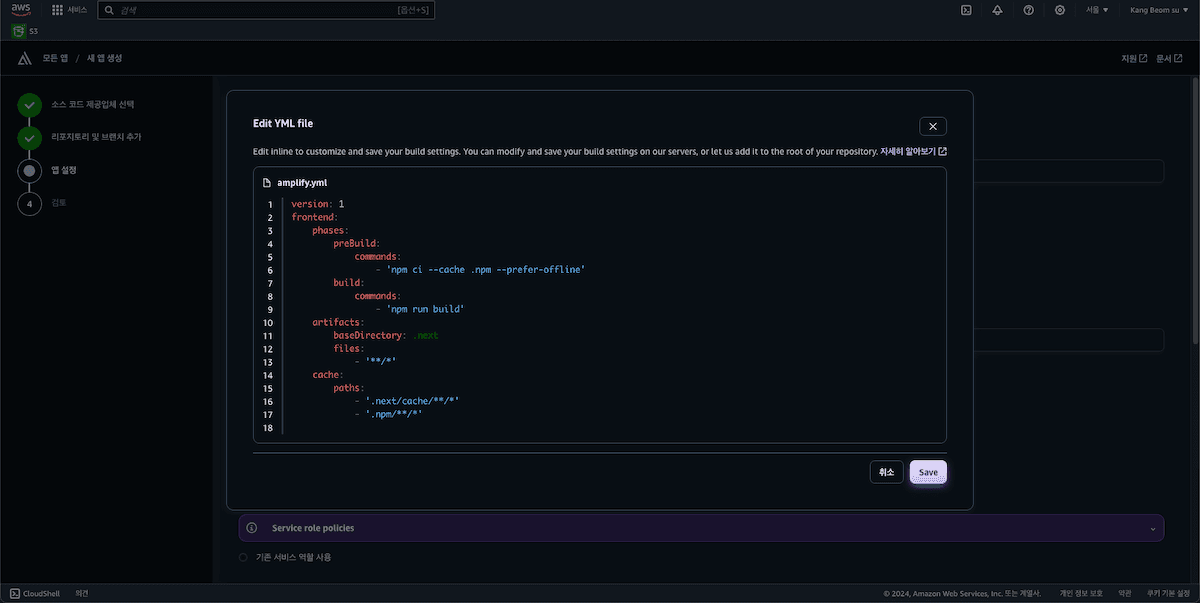Open the 자세히 알아보기 learn more link
The height and width of the screenshot is (603, 1200).
[913, 151]
